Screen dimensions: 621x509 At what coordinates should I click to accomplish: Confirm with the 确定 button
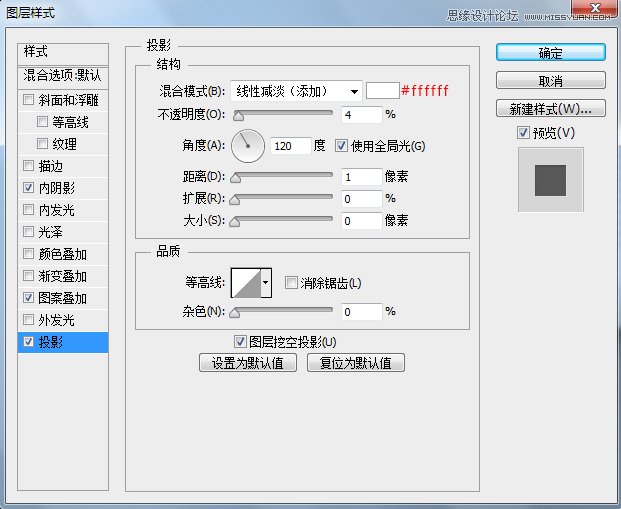coord(551,52)
